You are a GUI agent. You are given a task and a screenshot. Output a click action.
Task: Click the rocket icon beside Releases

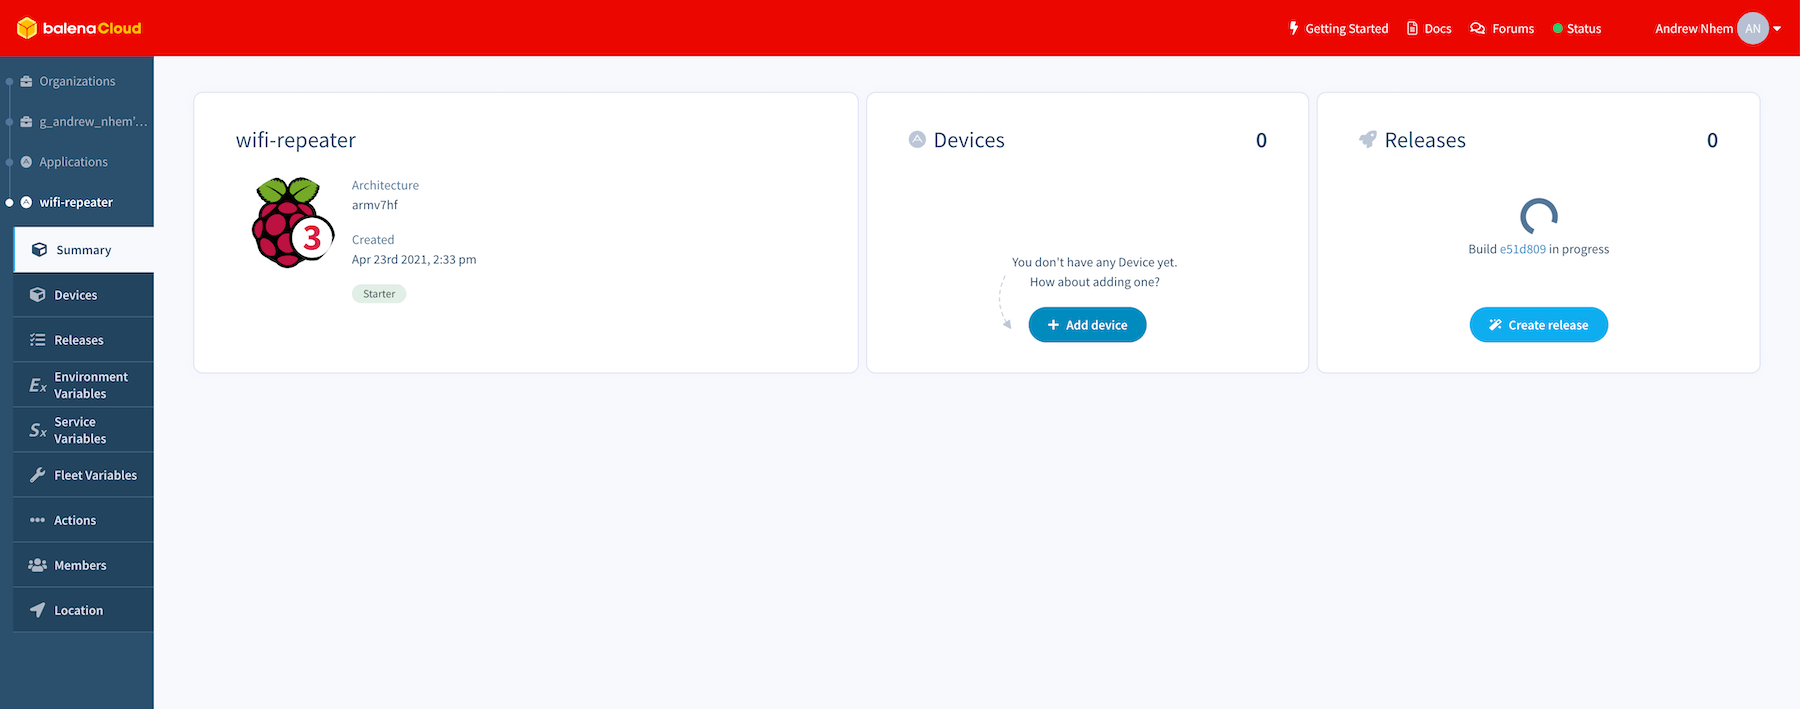(1367, 140)
